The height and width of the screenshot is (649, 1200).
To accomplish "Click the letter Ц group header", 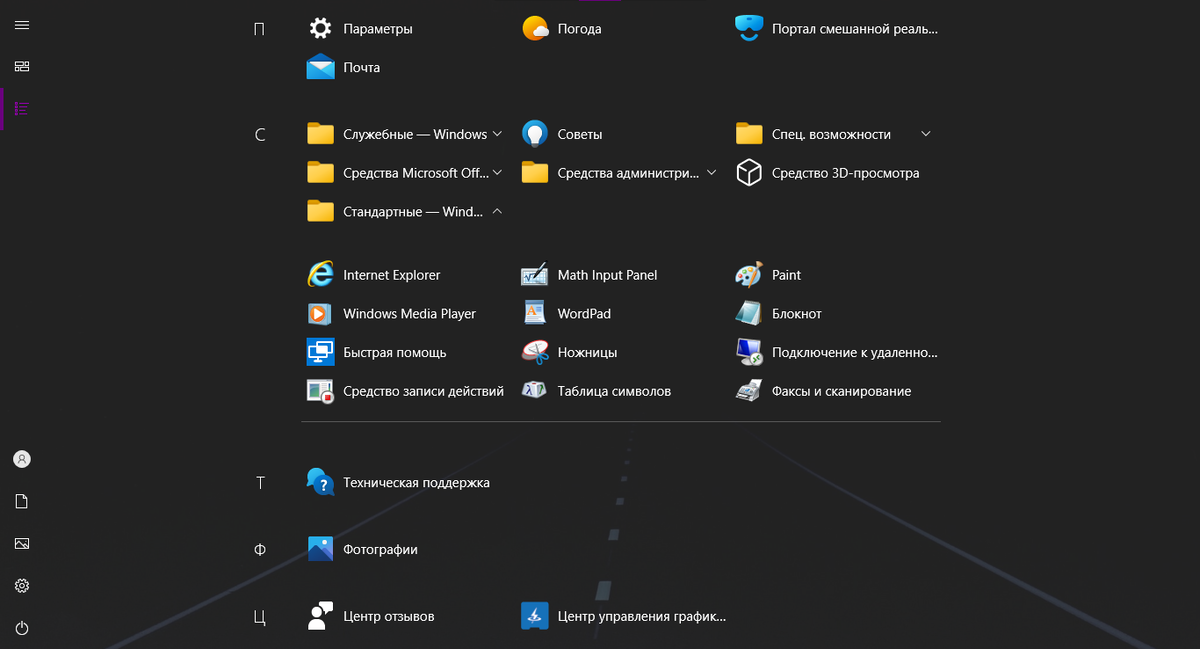I will [260, 617].
